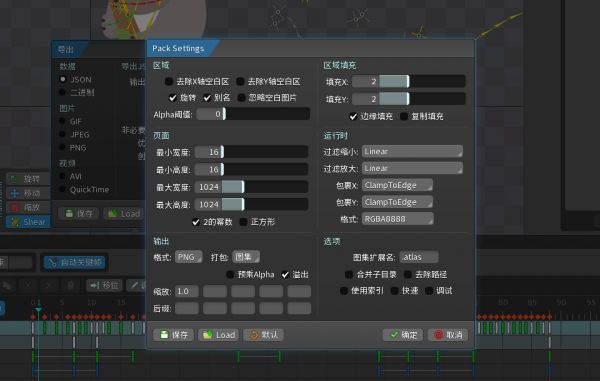Confirm with the 确定 checkmark button
This screenshot has height=381, width=600.
pyautogui.click(x=403, y=335)
